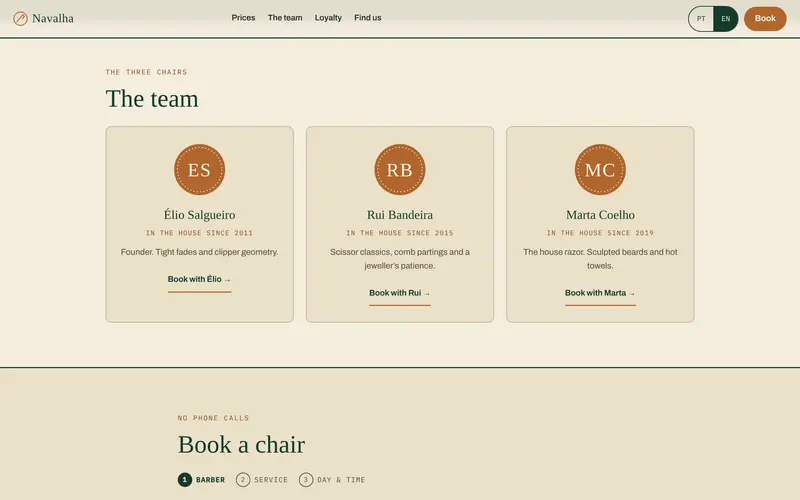Click the name Rui Bandeira
This screenshot has height=500, width=800.
(x=399, y=215)
